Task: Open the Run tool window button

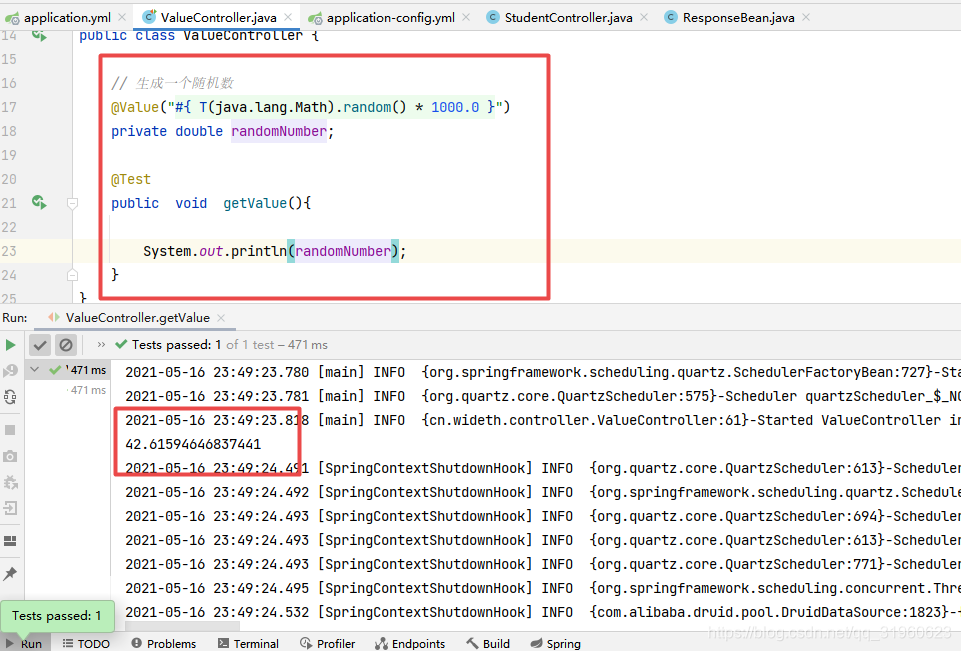Action: (x=24, y=644)
